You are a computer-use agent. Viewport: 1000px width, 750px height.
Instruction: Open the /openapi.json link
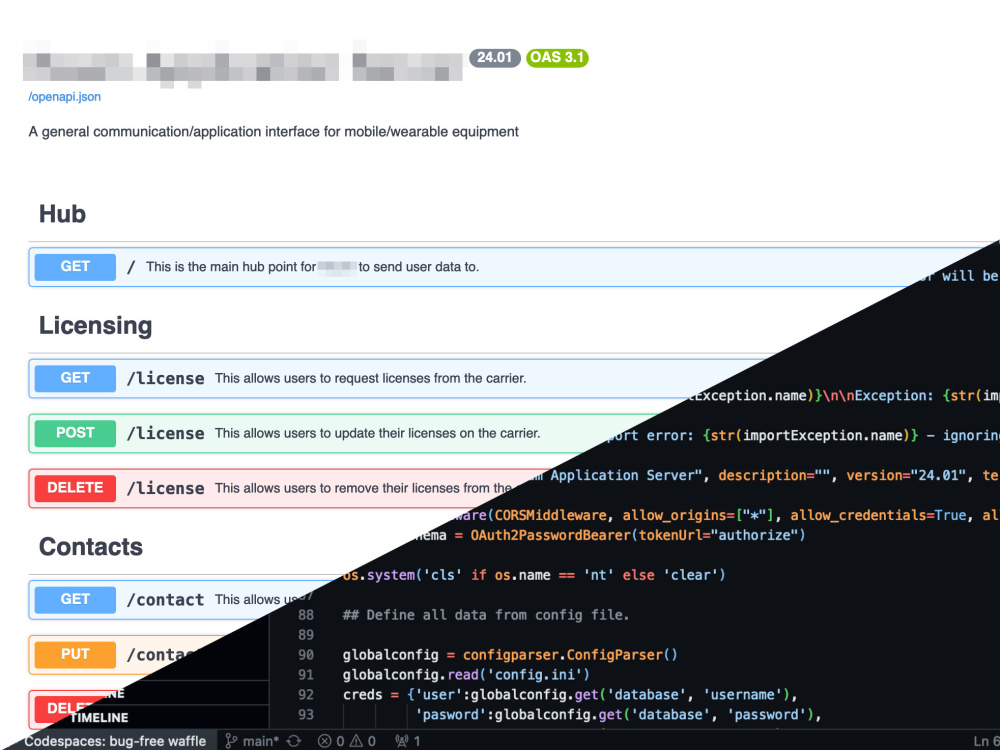64,96
